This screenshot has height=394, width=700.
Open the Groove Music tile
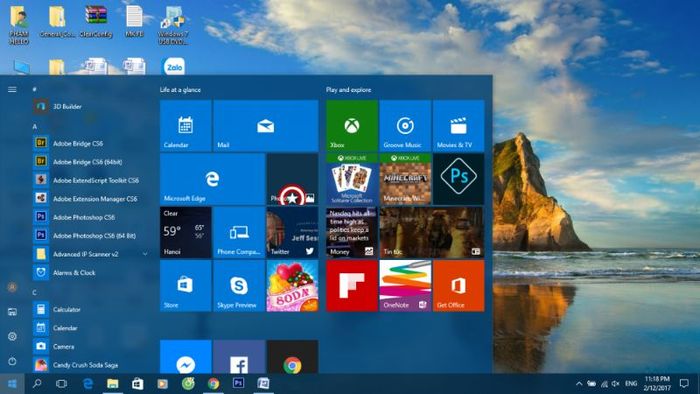(x=405, y=125)
